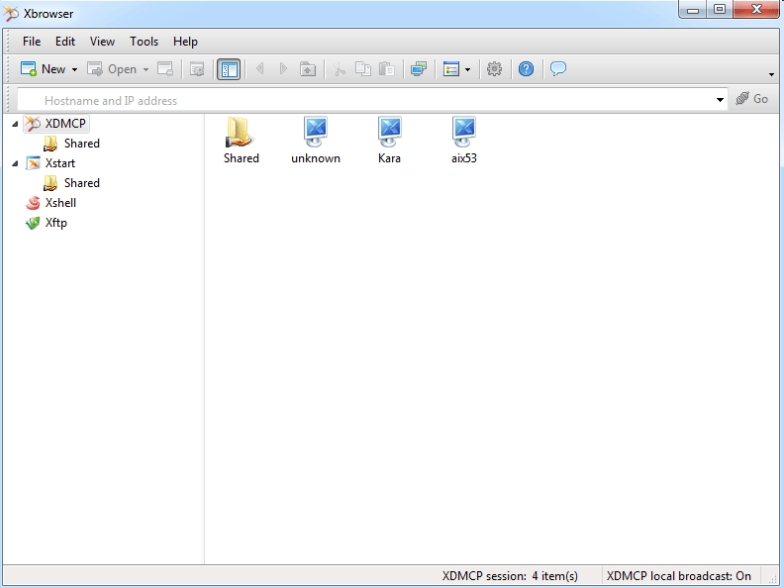Minimize the Xbrowser window
Image resolution: width=784 pixels, height=588 pixels.
(x=692, y=10)
